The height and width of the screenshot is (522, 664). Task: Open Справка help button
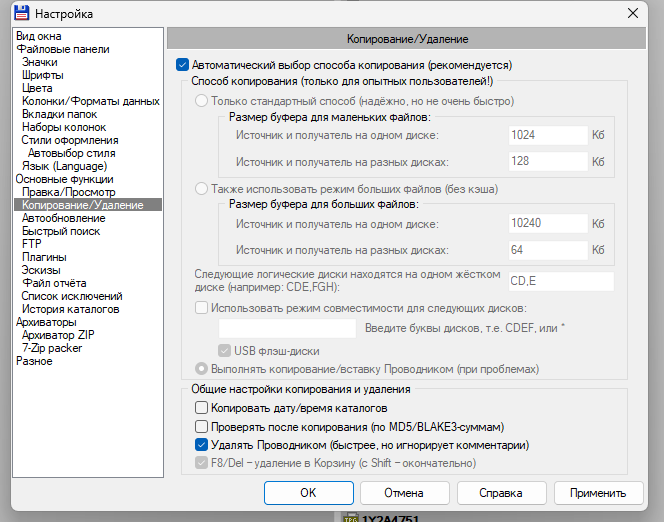(x=501, y=493)
